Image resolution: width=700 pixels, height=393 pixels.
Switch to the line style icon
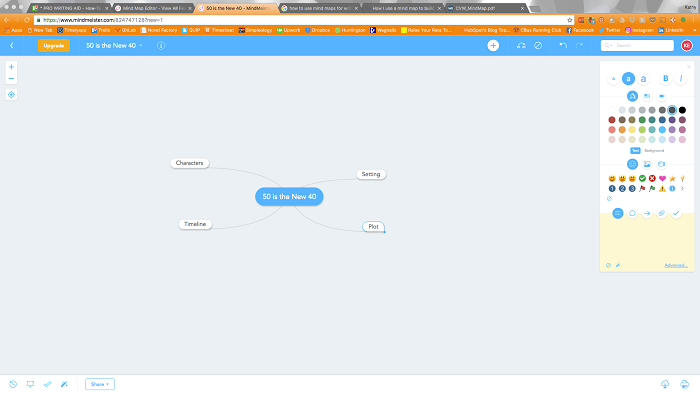pyautogui.click(x=662, y=96)
